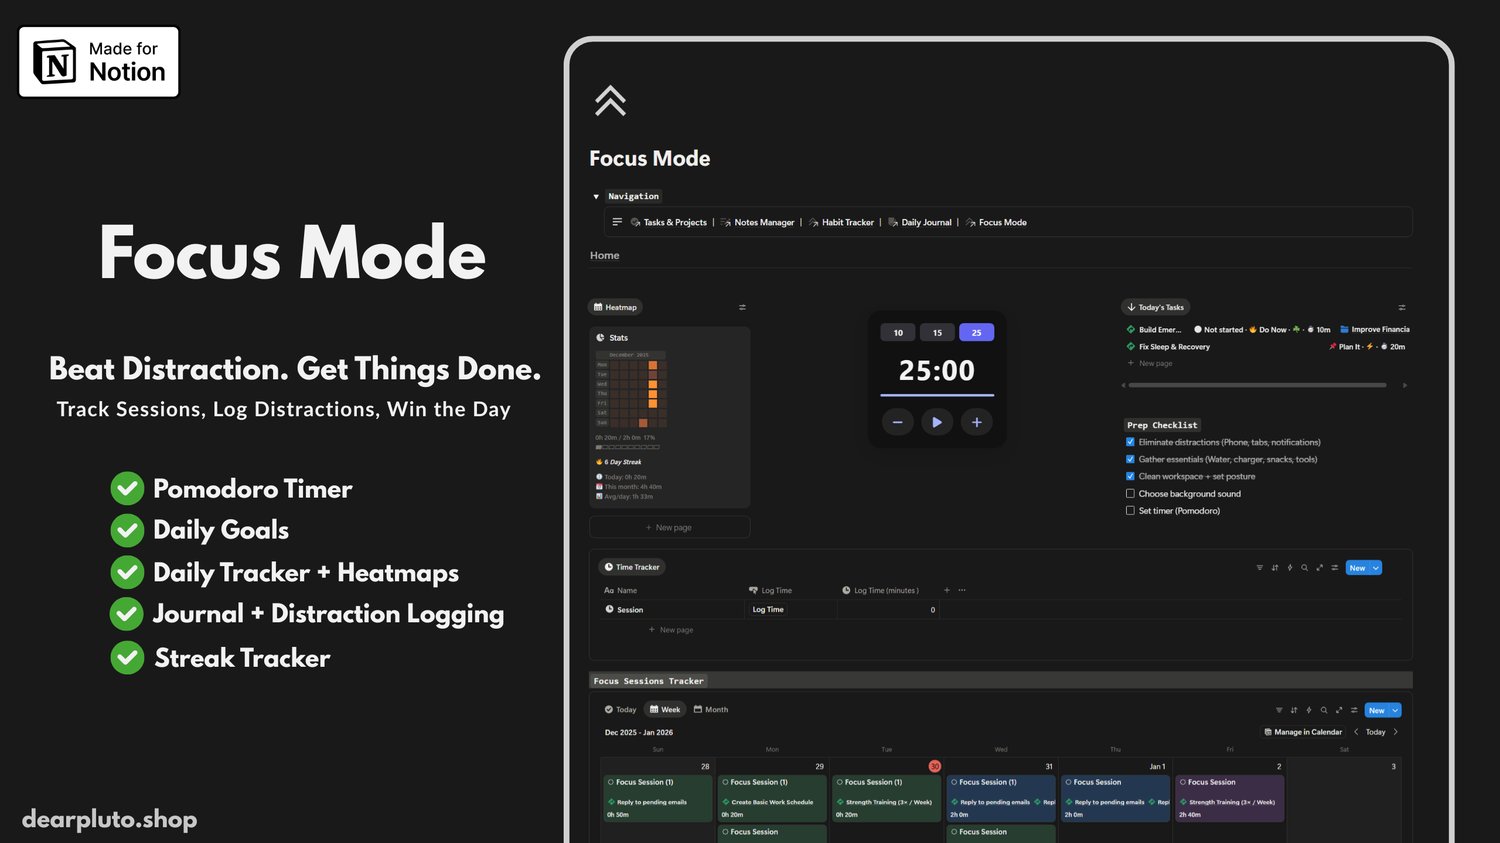Open Tasks & Projects navigation link
The width and height of the screenshot is (1500, 843).
(x=669, y=222)
